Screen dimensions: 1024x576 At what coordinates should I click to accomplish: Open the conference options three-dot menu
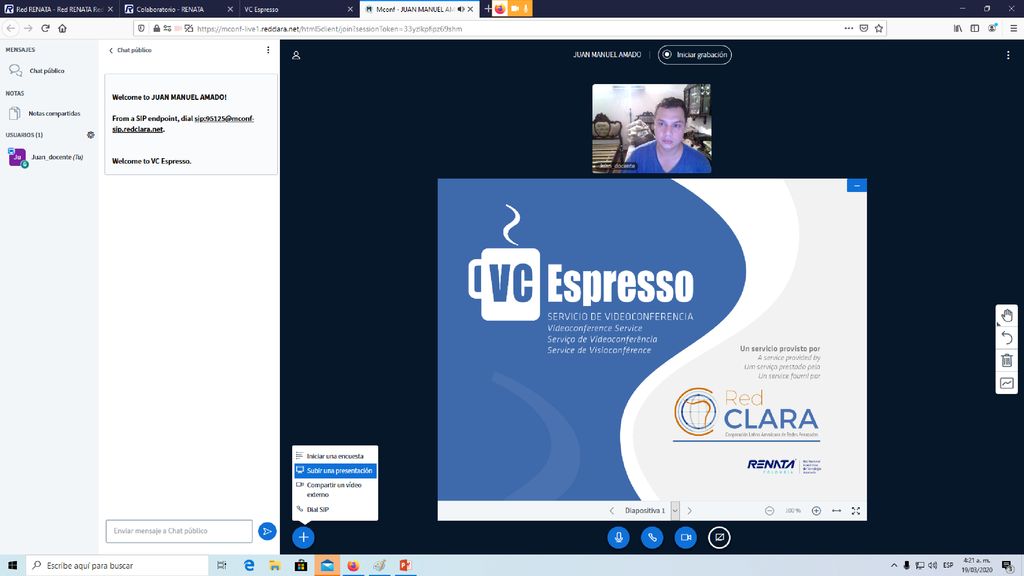click(x=1008, y=56)
